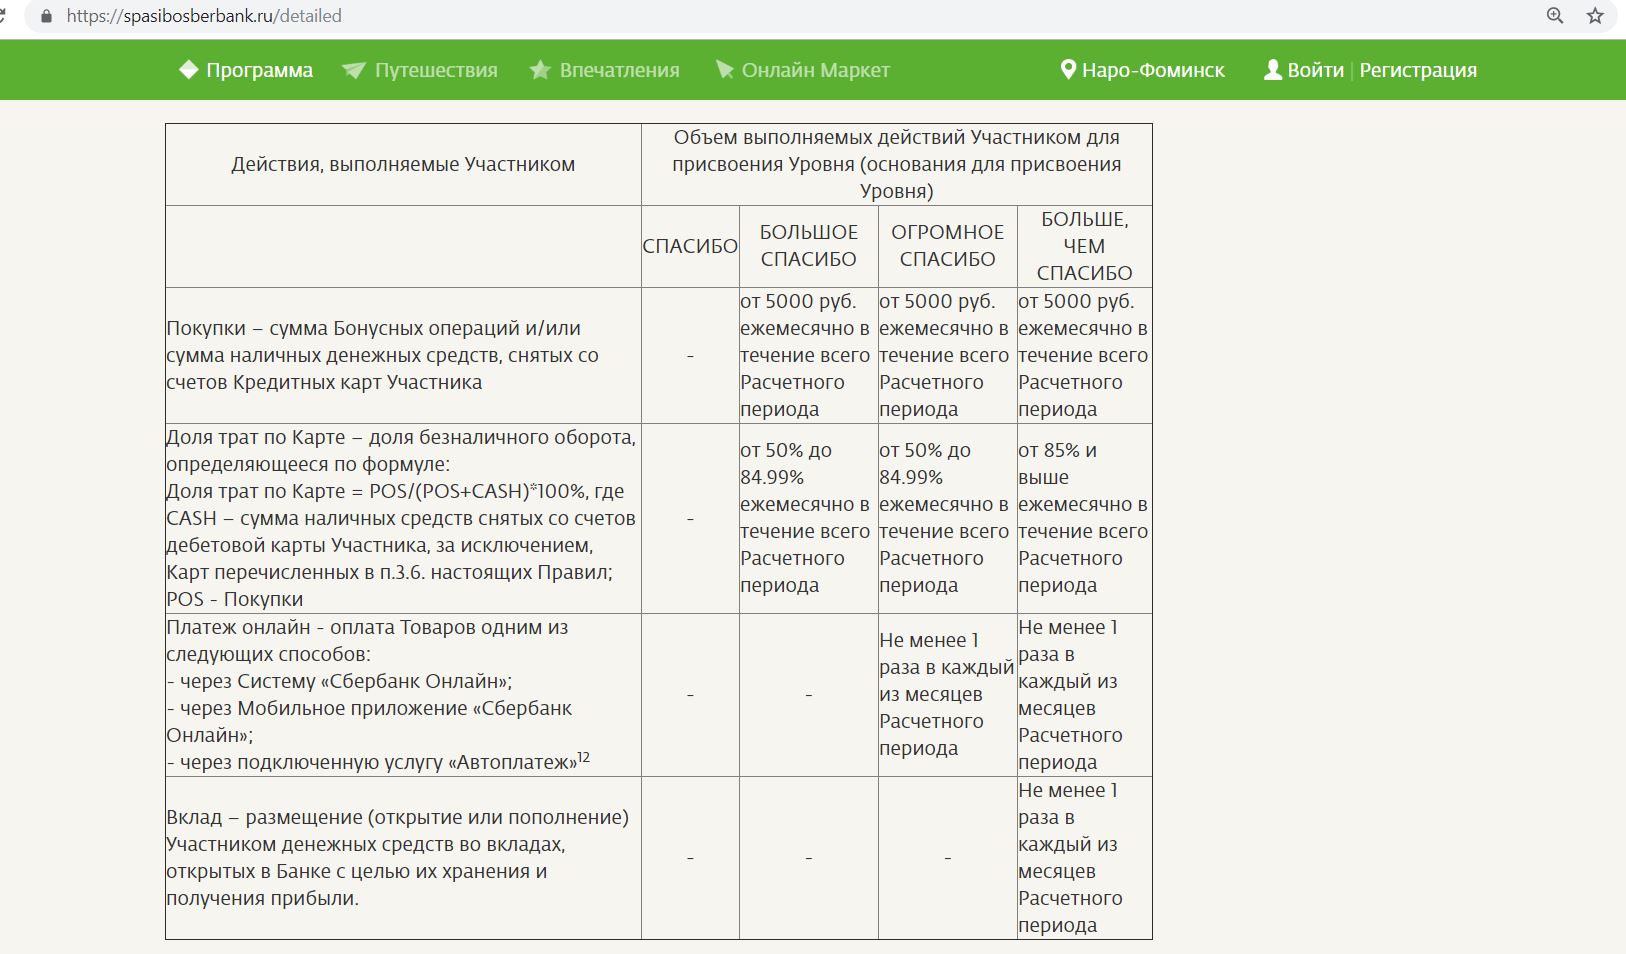Image resolution: width=1626 pixels, height=954 pixels.
Task: Click the cursor icon next to Онлайн Маркет
Action: pos(725,70)
